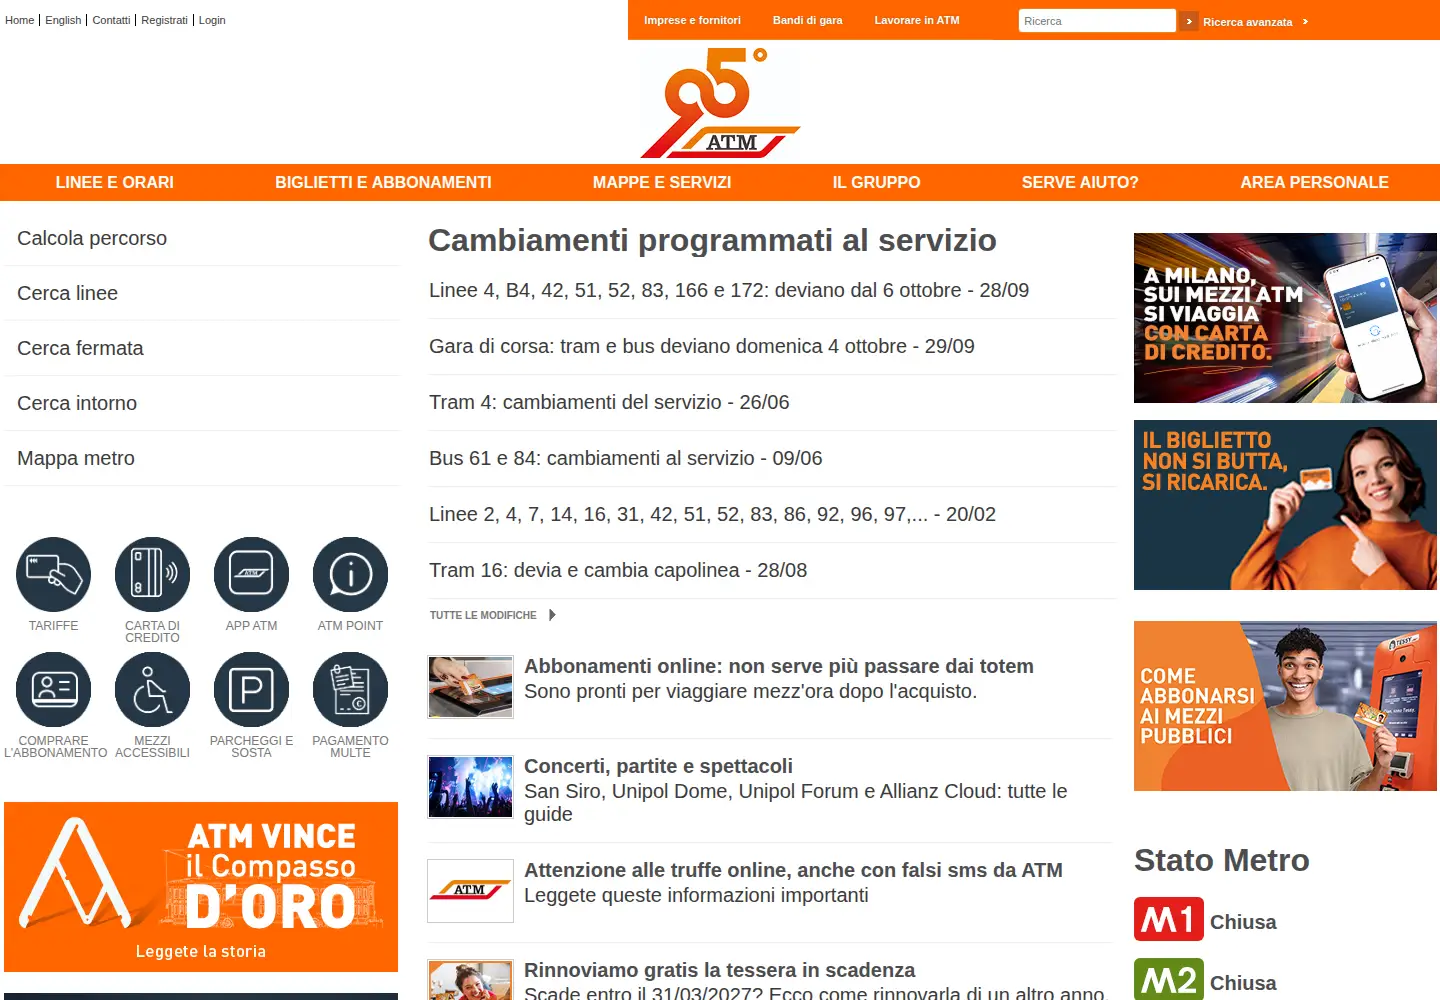Click Concerti, partite e spettacoli thumbnail
This screenshot has height=1000, width=1440.
(x=470, y=787)
